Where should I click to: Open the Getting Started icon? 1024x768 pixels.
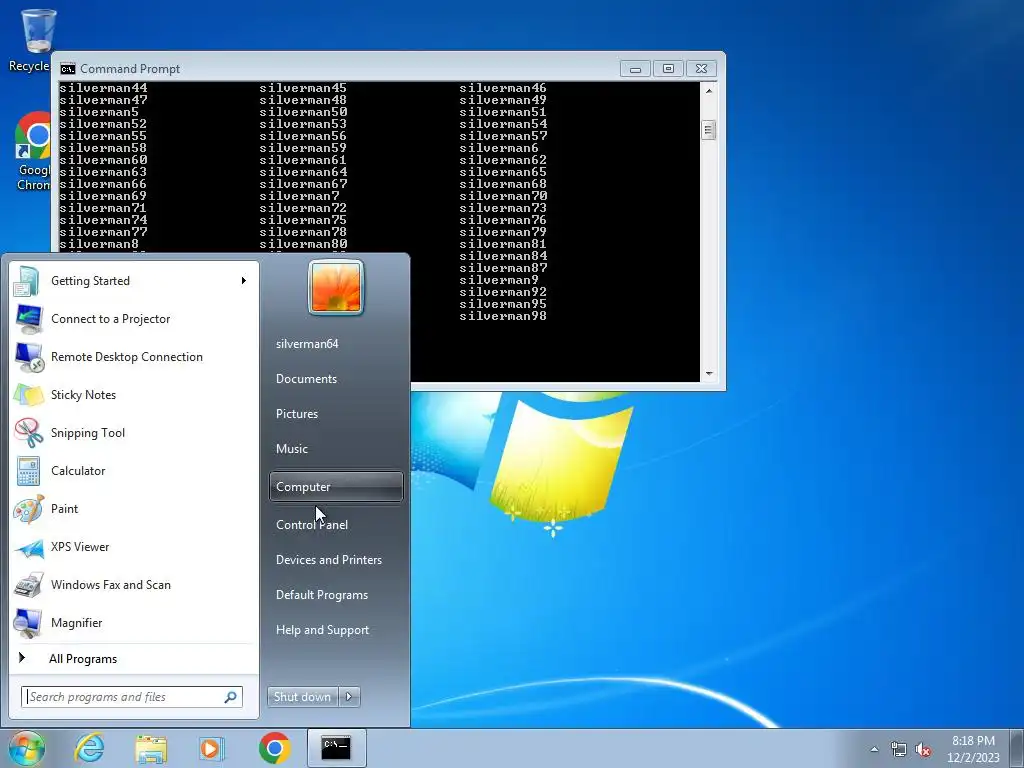[x=27, y=281]
